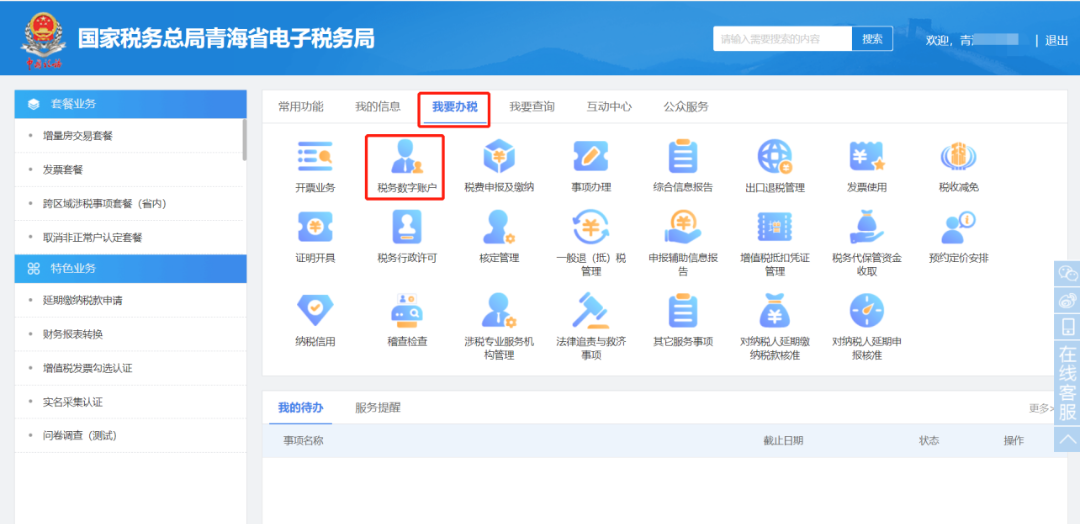Image resolution: width=1080 pixels, height=524 pixels.
Task: Open 在线客服 online support
Action: 1067,383
